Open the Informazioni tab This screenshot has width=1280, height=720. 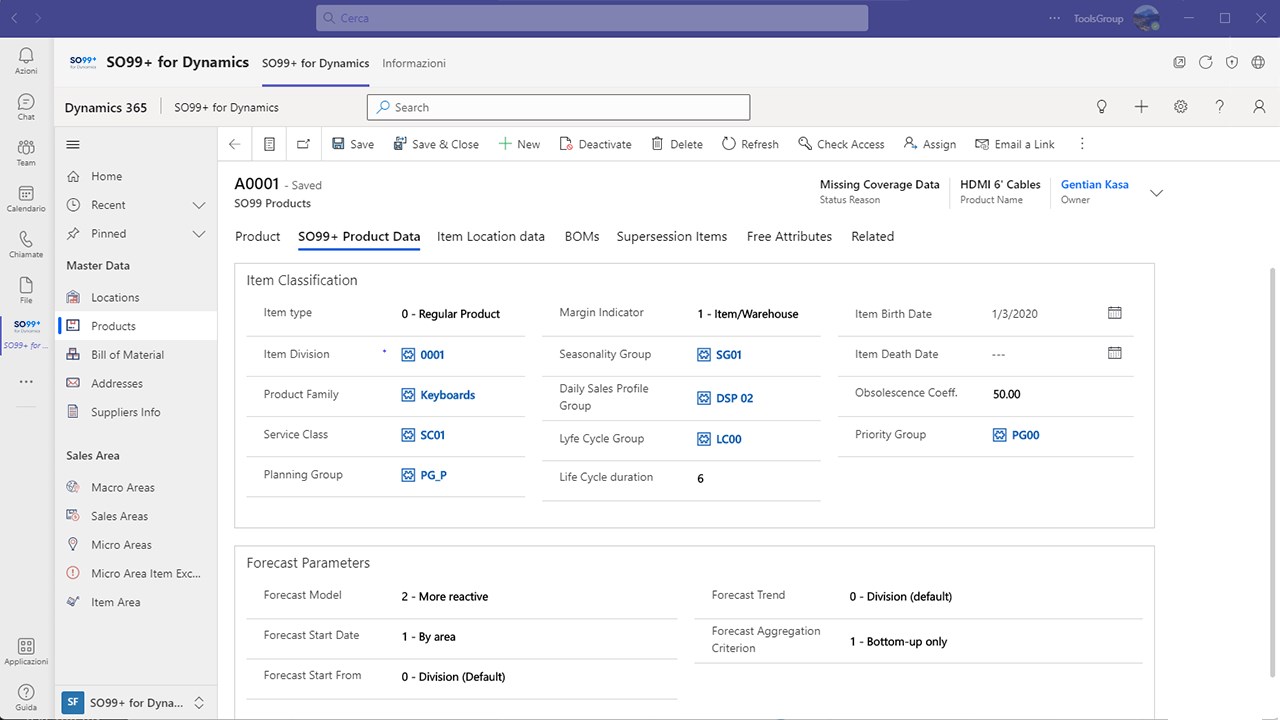click(x=414, y=63)
